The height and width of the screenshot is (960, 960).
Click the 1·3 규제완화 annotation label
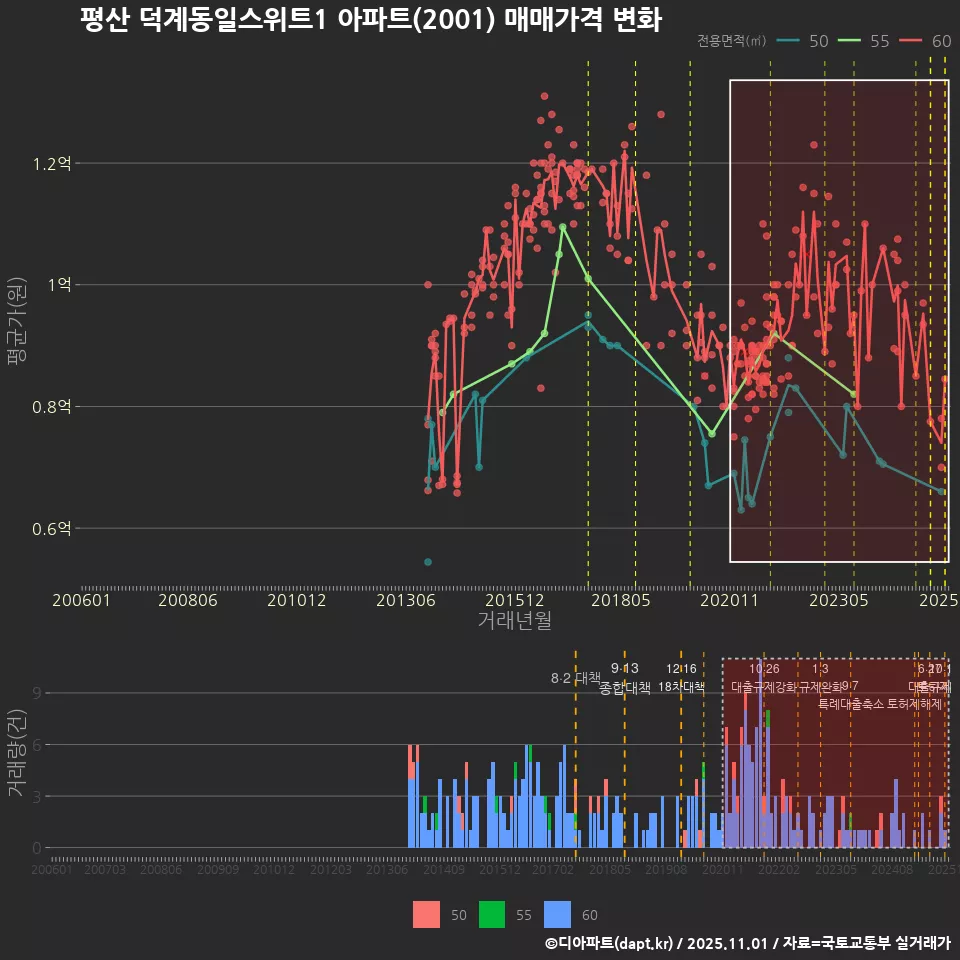click(x=822, y=680)
